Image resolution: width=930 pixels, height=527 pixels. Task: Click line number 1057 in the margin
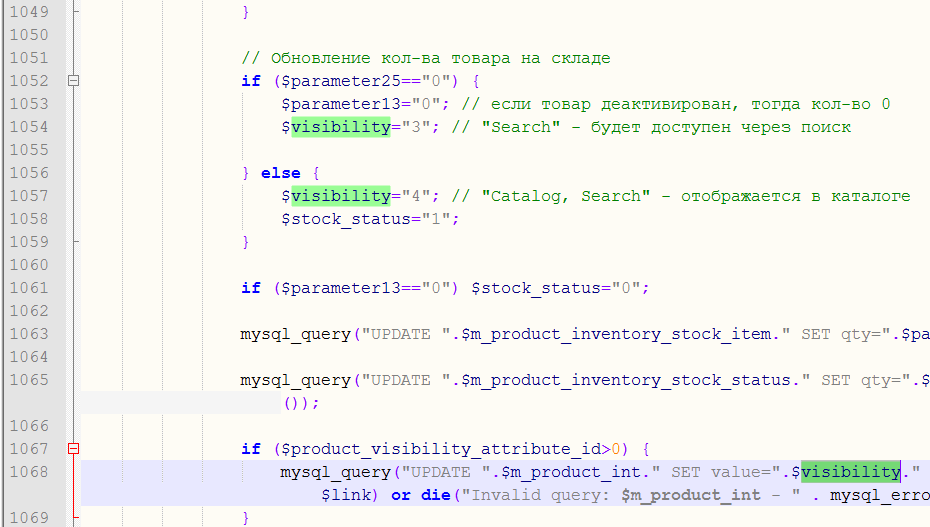(x=28, y=196)
